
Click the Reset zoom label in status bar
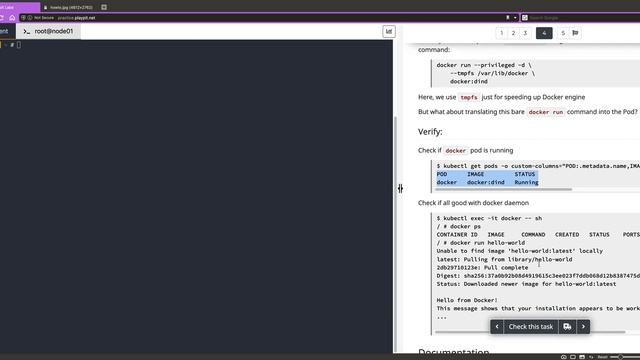603,357
